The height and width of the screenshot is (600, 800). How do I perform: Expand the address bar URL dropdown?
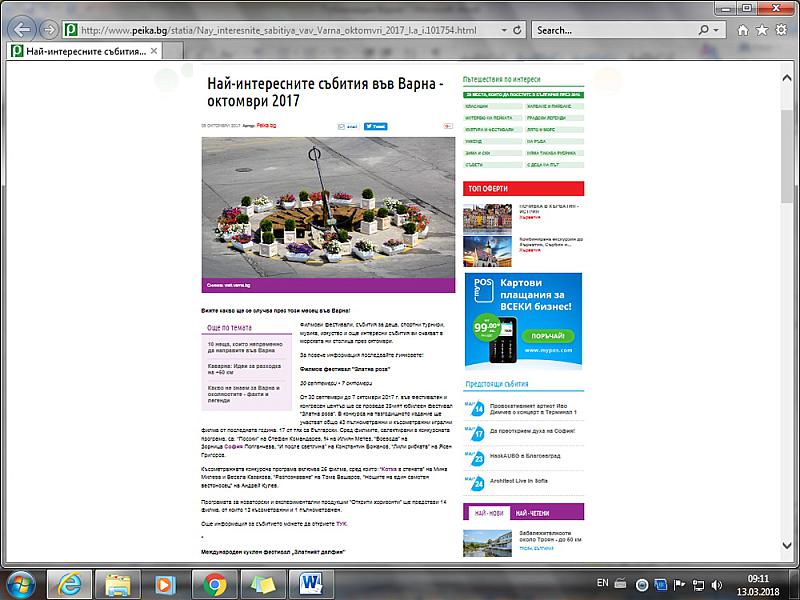(x=502, y=30)
